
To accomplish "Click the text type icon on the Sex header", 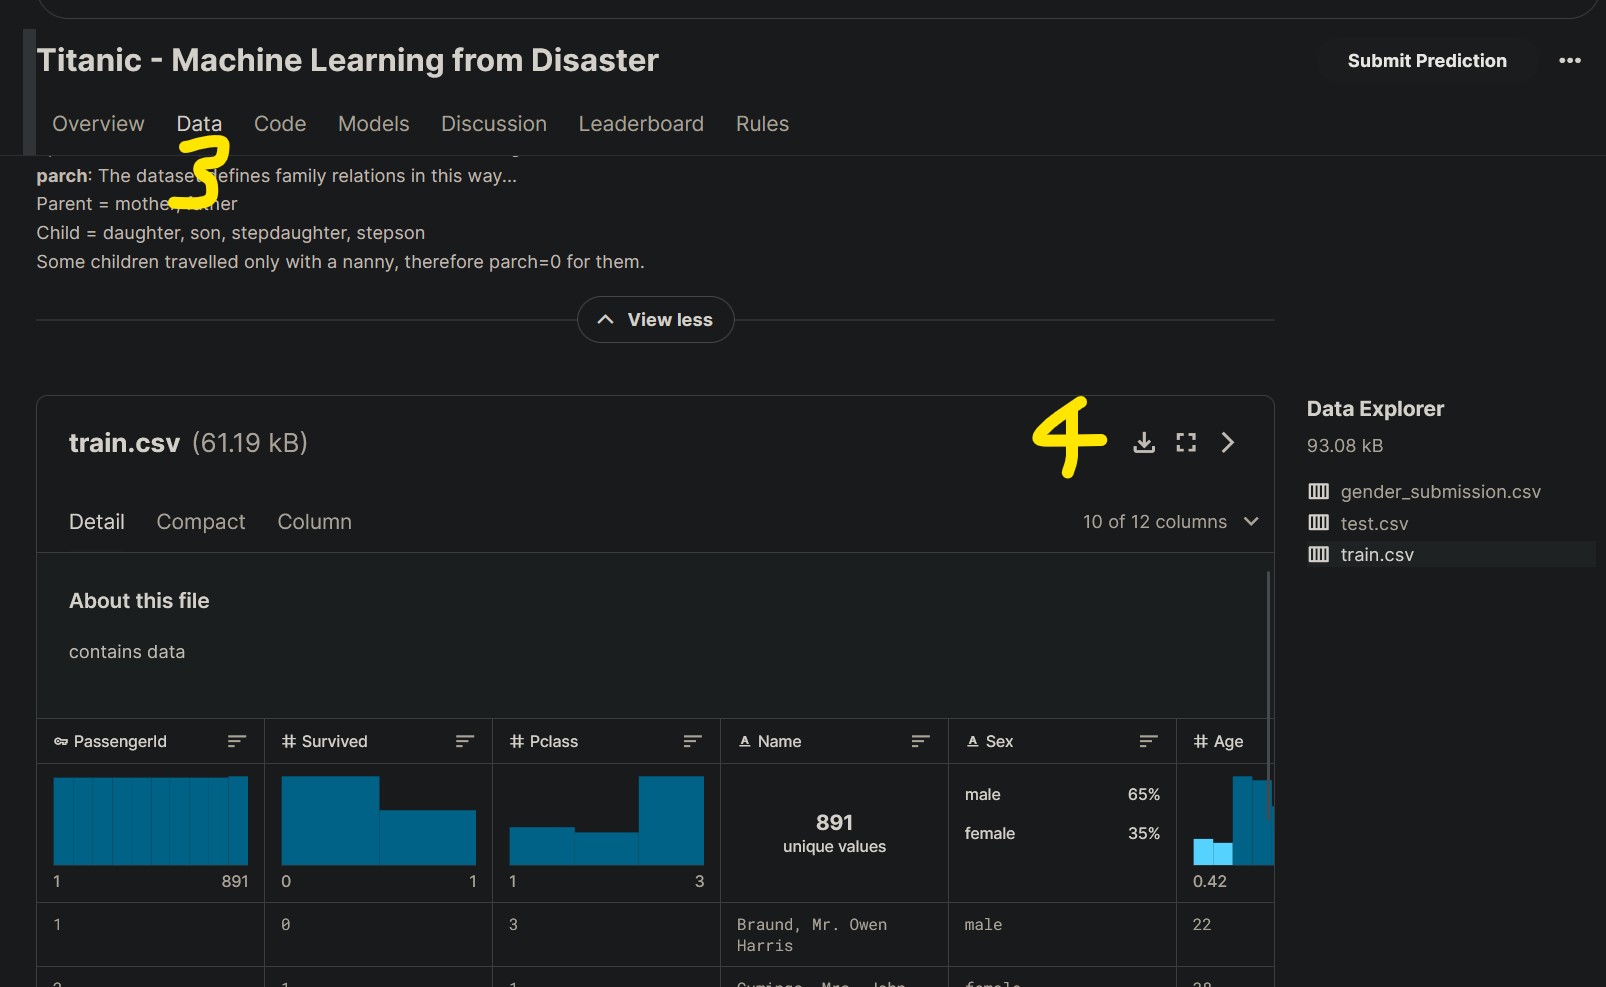I will (972, 741).
